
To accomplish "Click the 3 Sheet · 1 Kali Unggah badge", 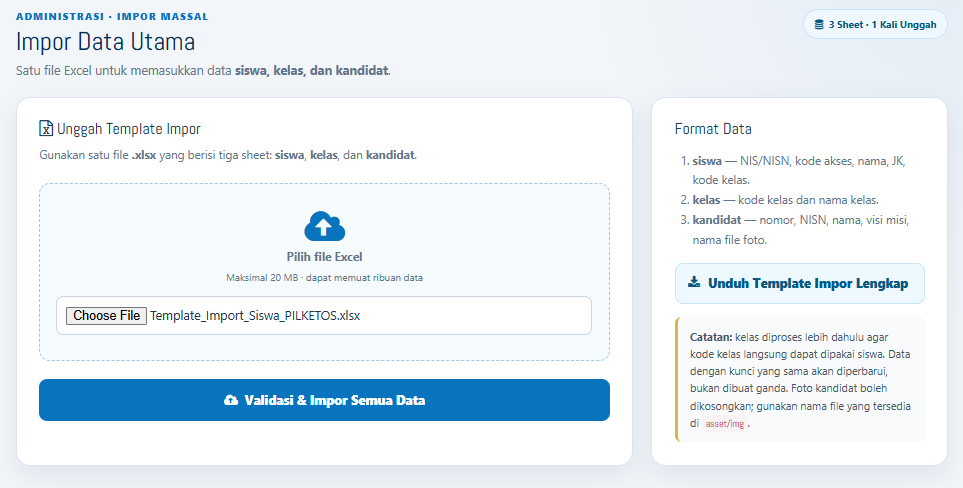I will point(875,25).
